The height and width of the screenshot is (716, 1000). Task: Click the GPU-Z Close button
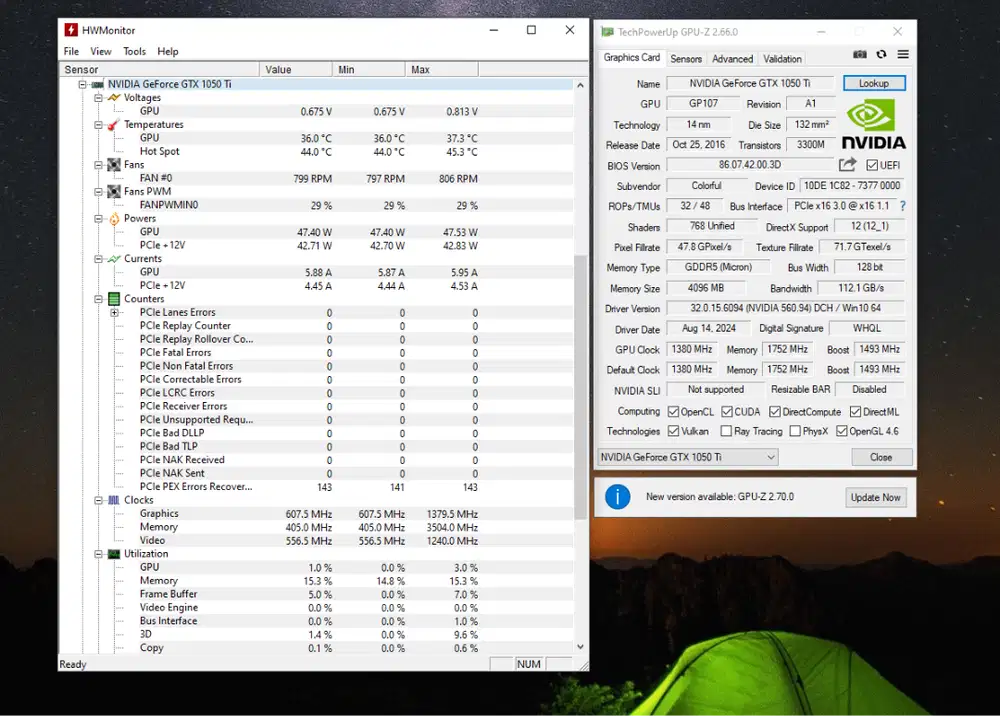tap(881, 457)
